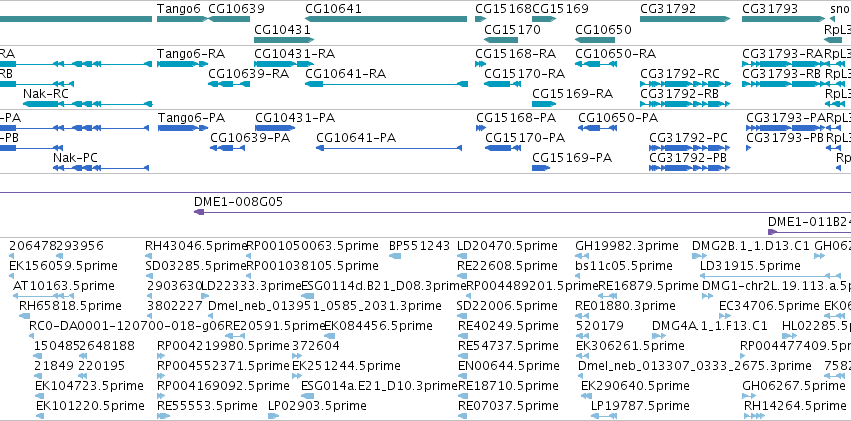Select the CG10650-RA transcript glyph
851x421 pixels.
[596, 64]
